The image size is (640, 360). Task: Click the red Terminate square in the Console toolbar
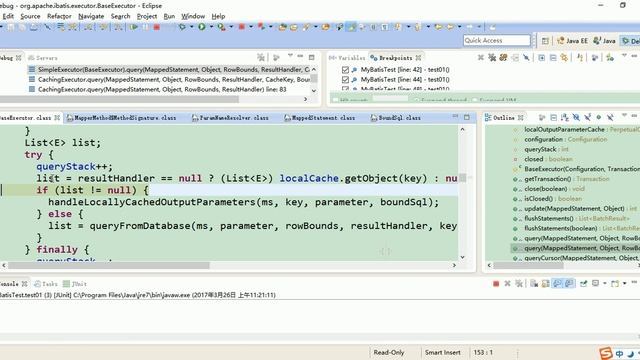coord(496,284)
